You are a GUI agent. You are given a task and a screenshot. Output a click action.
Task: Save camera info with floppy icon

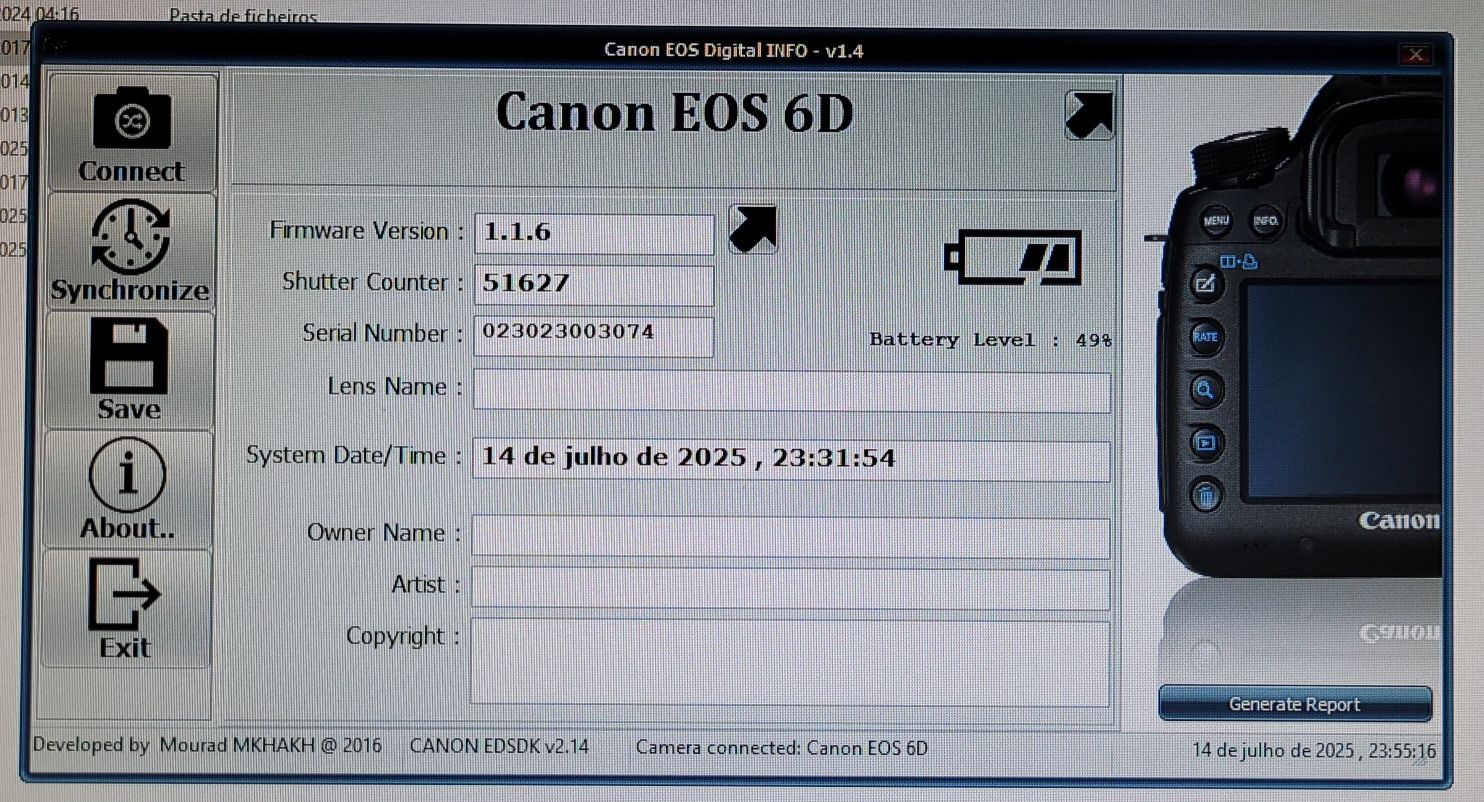point(129,370)
